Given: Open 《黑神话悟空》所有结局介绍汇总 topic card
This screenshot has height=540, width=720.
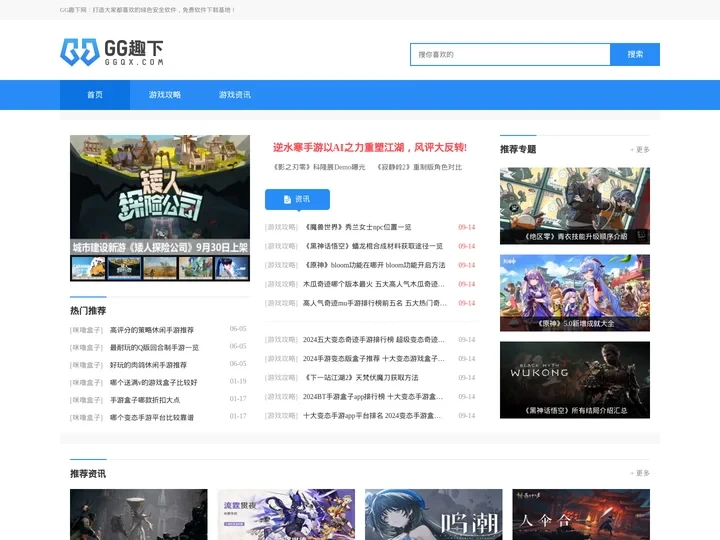Looking at the screenshot, I should (x=575, y=380).
